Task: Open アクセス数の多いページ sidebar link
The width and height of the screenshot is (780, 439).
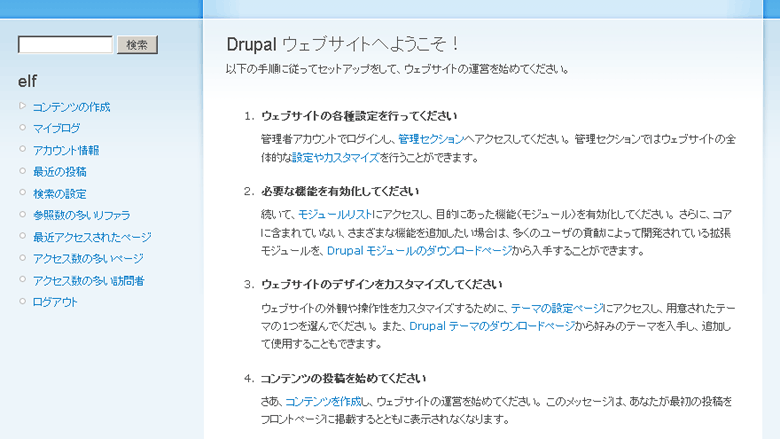Action: click(x=88, y=259)
